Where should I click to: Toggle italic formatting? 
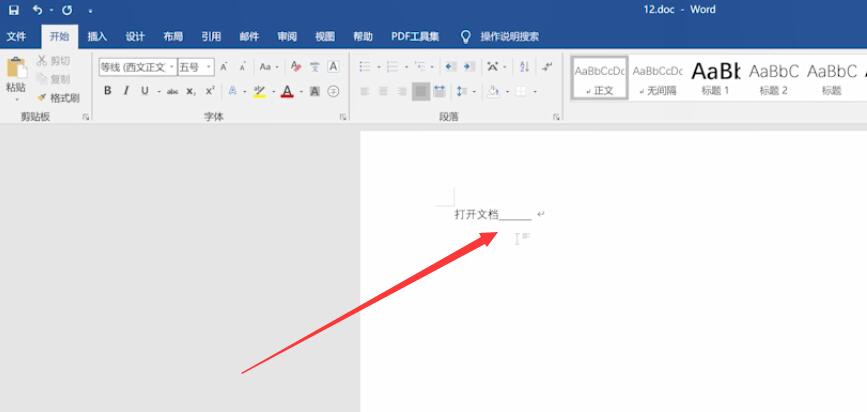click(126, 91)
